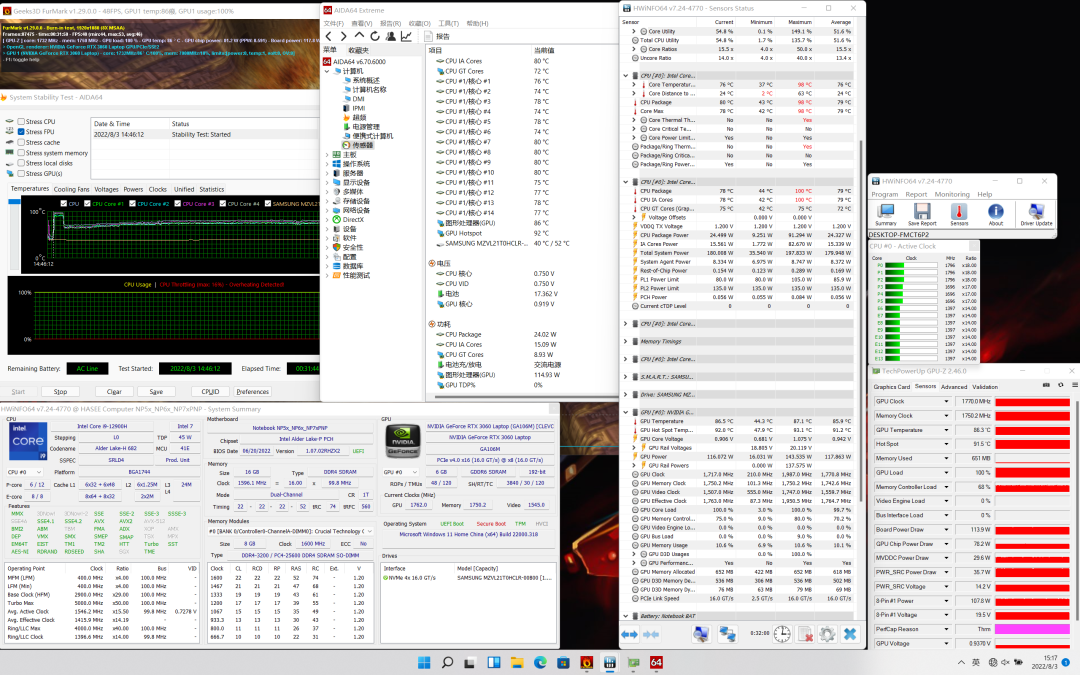Enable Stress system memory checkbox
This screenshot has height=675, width=1080.
coord(21,153)
